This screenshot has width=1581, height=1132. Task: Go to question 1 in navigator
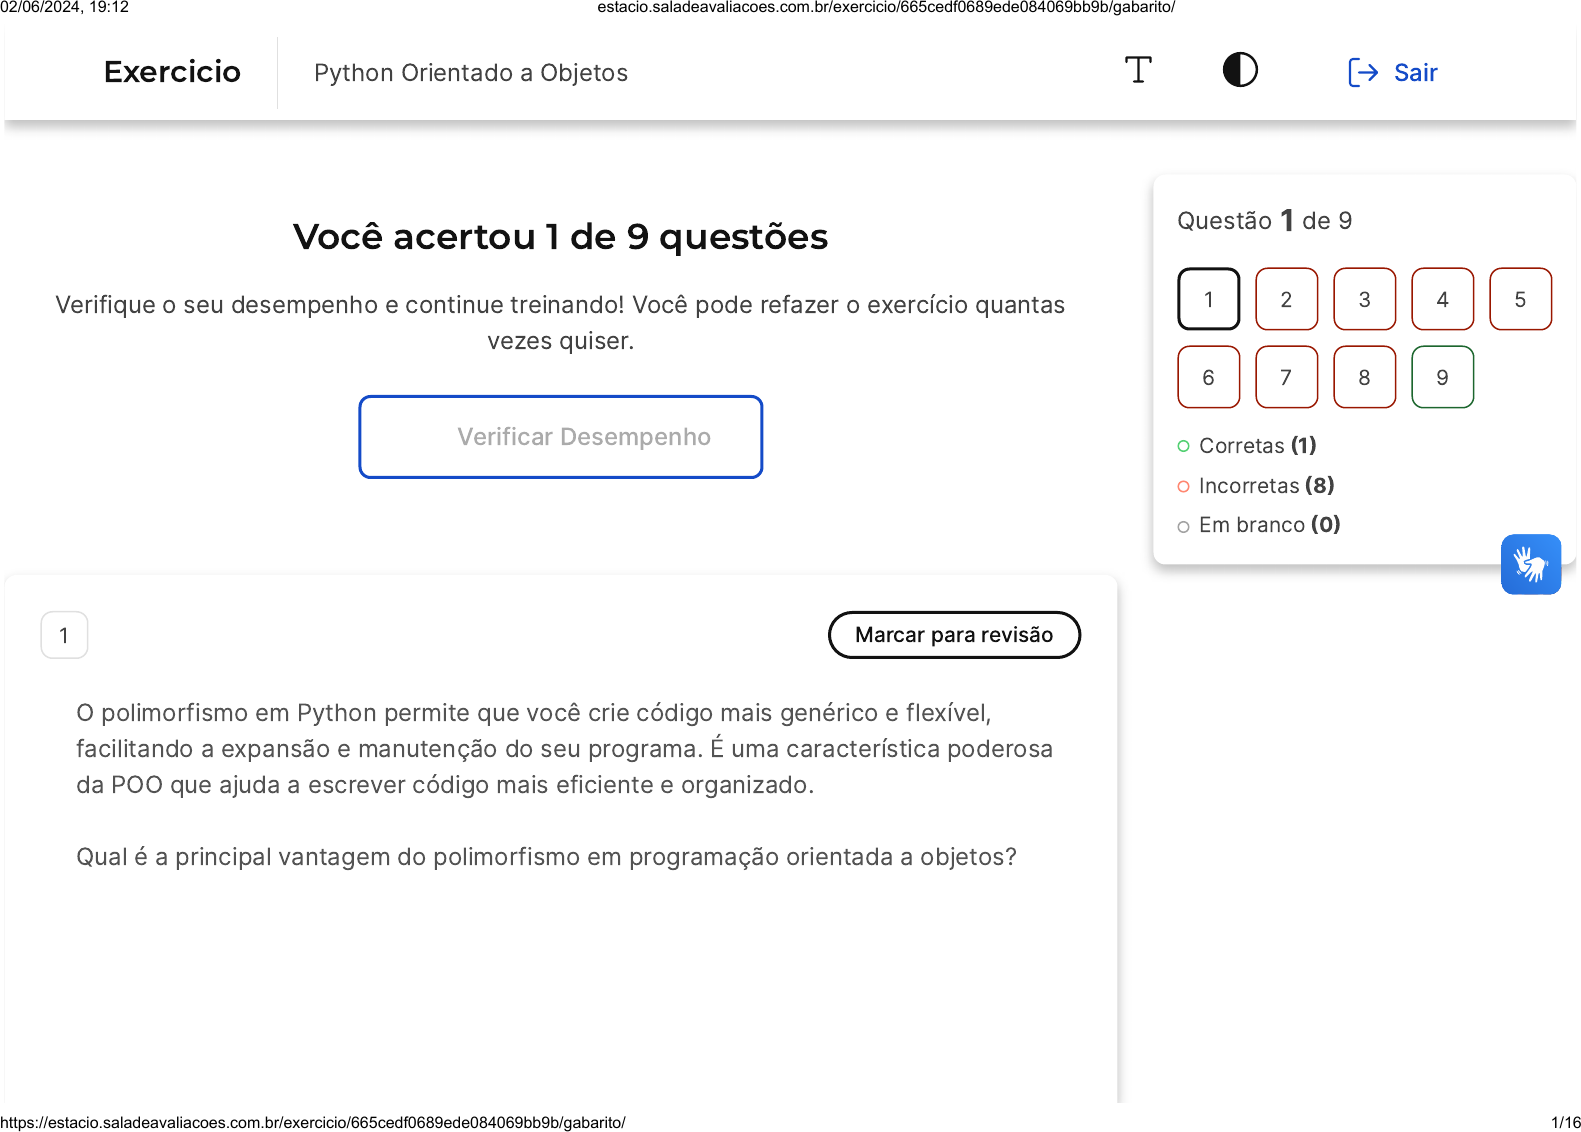pyautogui.click(x=1208, y=299)
